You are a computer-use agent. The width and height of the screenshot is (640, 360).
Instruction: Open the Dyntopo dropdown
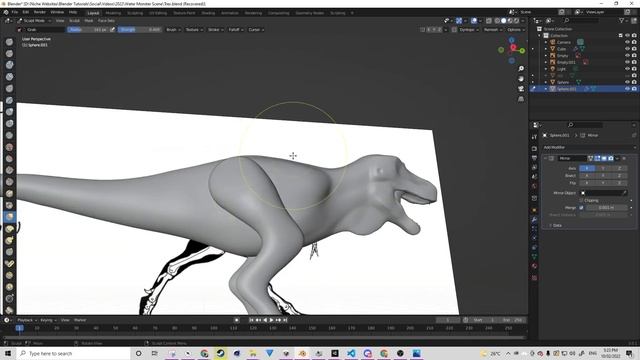pyautogui.click(x=469, y=30)
